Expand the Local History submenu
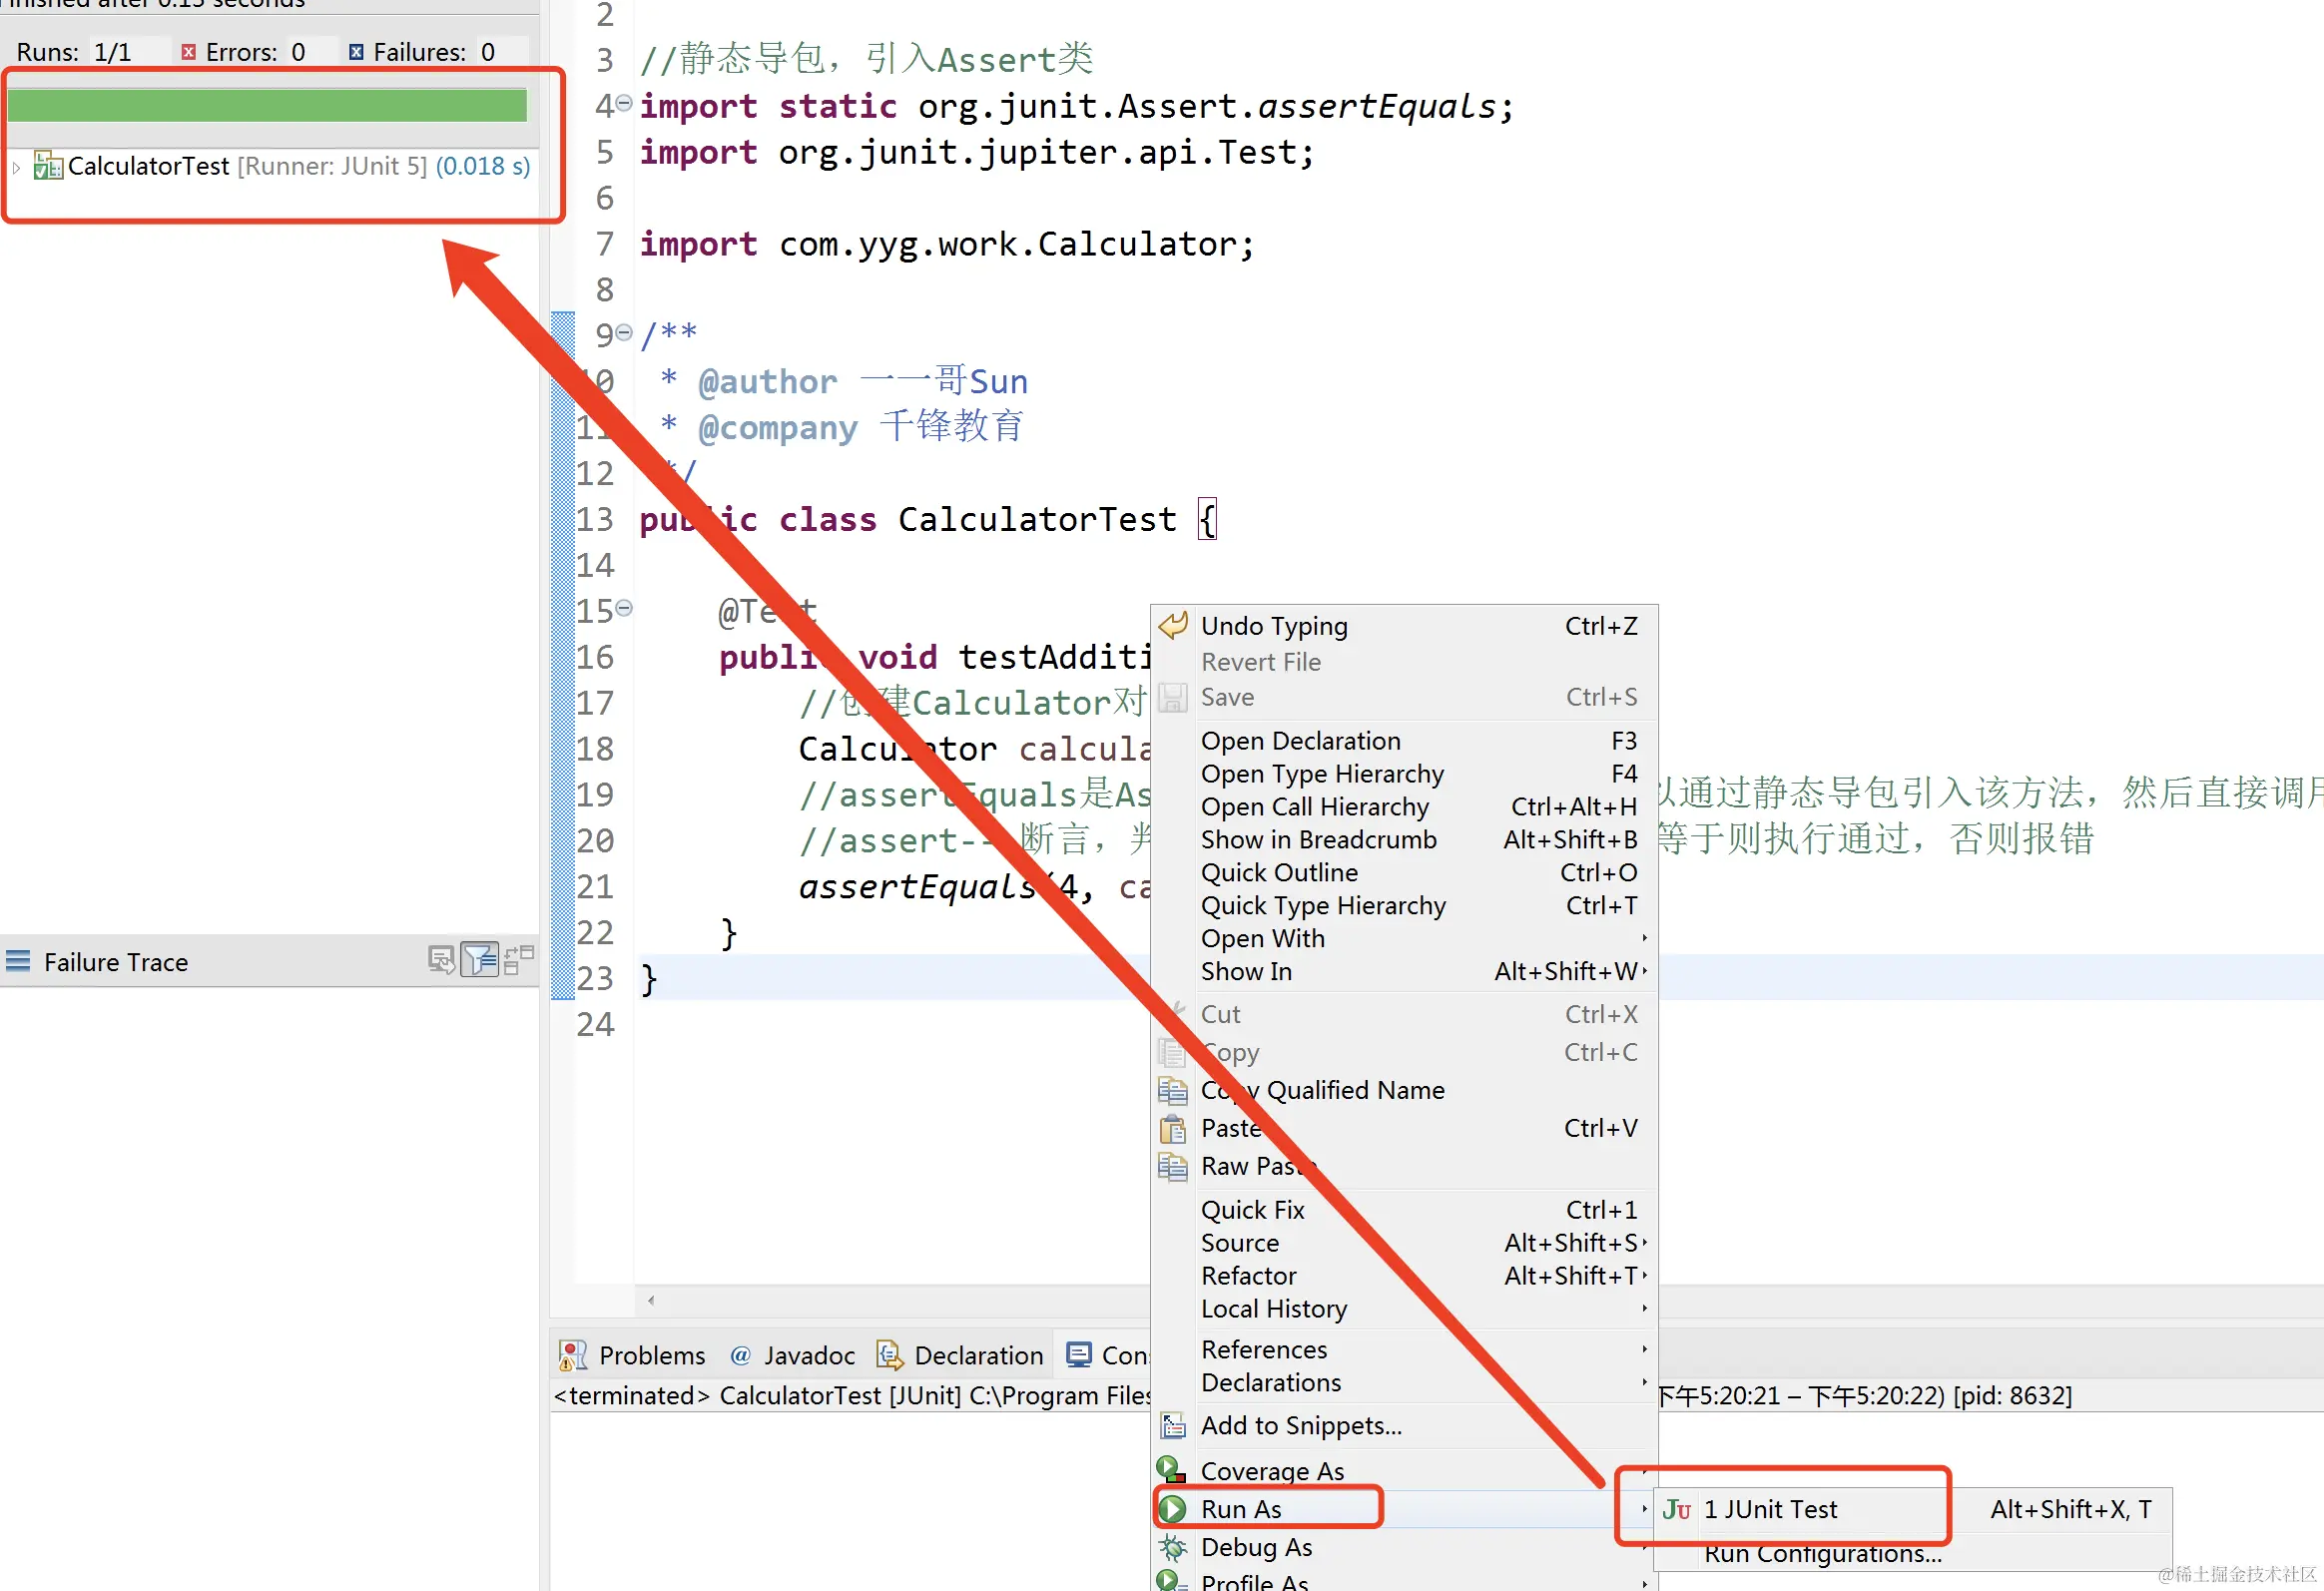2324x1591 pixels. click(x=1404, y=1309)
